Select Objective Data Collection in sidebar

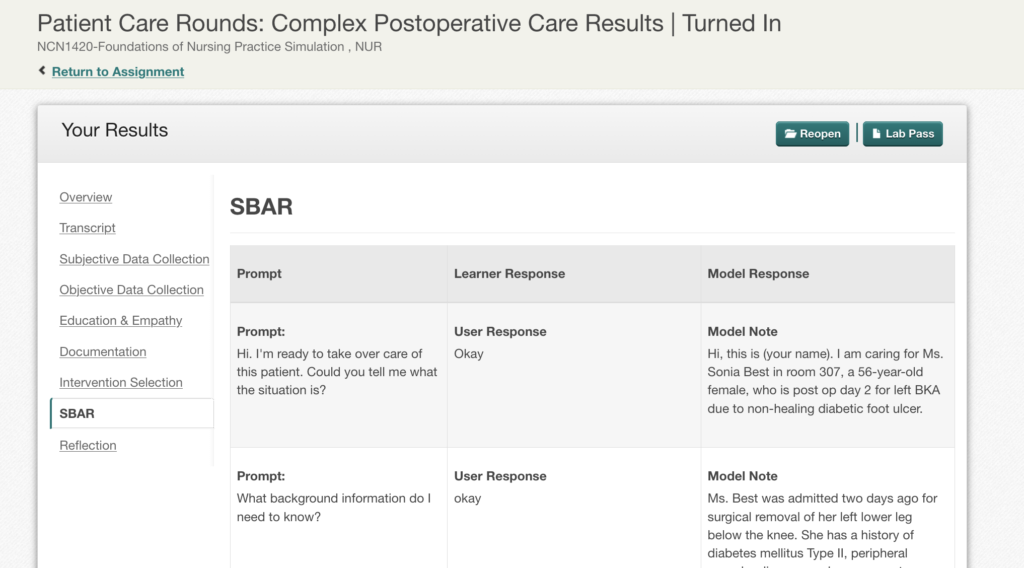(131, 290)
